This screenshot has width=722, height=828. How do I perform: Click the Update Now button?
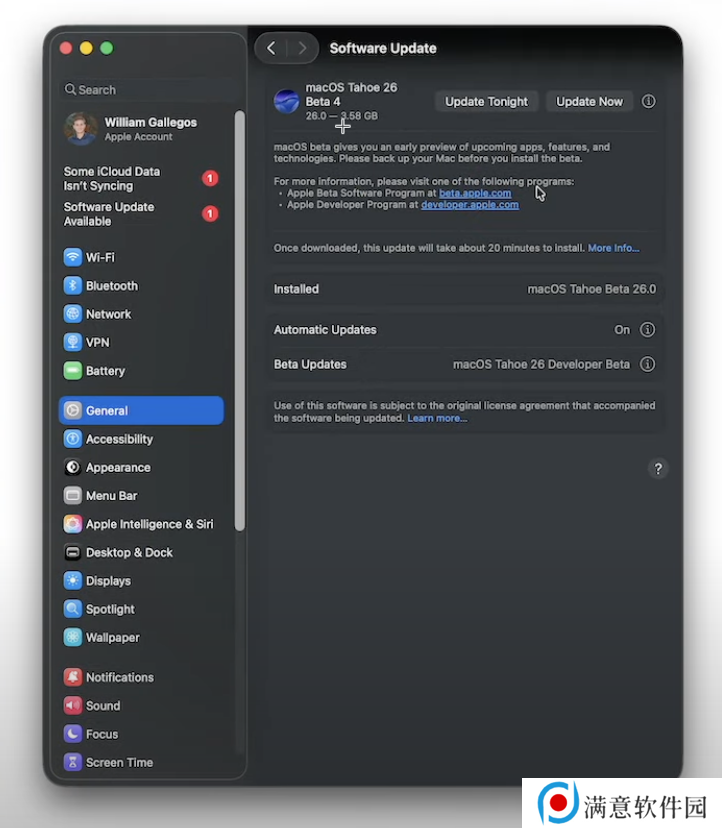(589, 101)
